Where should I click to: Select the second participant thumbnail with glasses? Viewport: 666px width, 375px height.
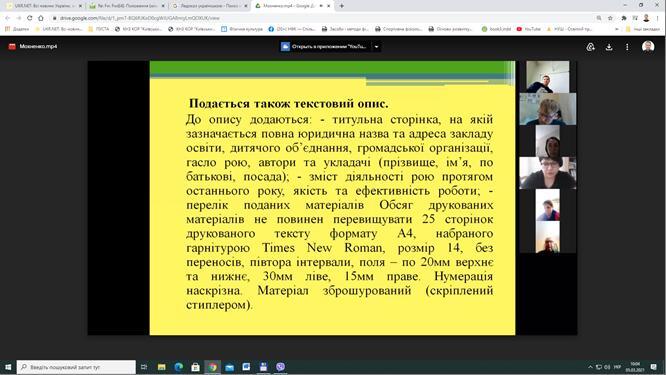547,109
